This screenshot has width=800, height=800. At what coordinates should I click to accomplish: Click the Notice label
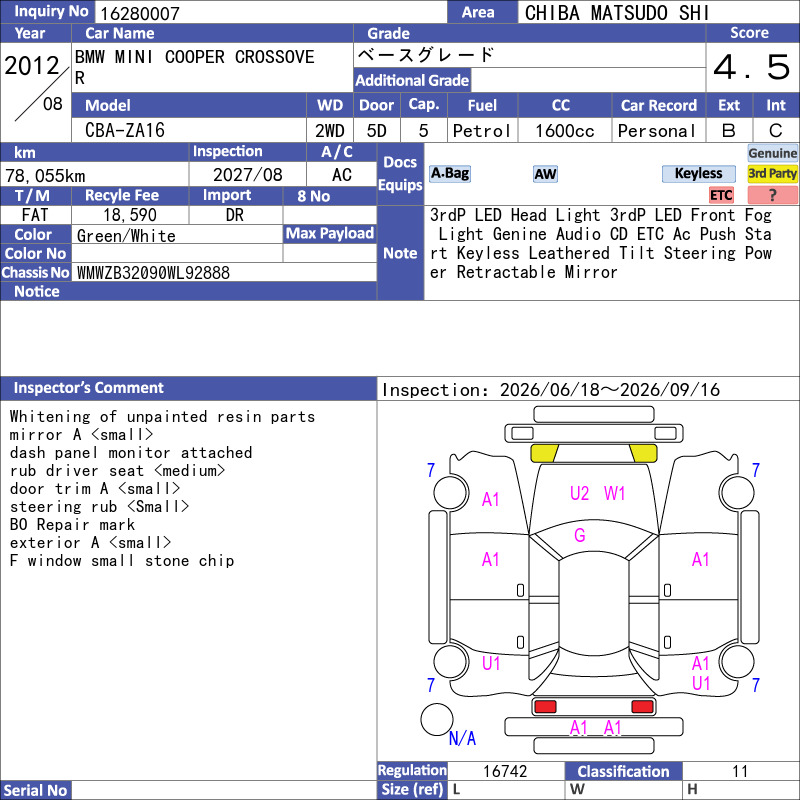click(x=37, y=291)
